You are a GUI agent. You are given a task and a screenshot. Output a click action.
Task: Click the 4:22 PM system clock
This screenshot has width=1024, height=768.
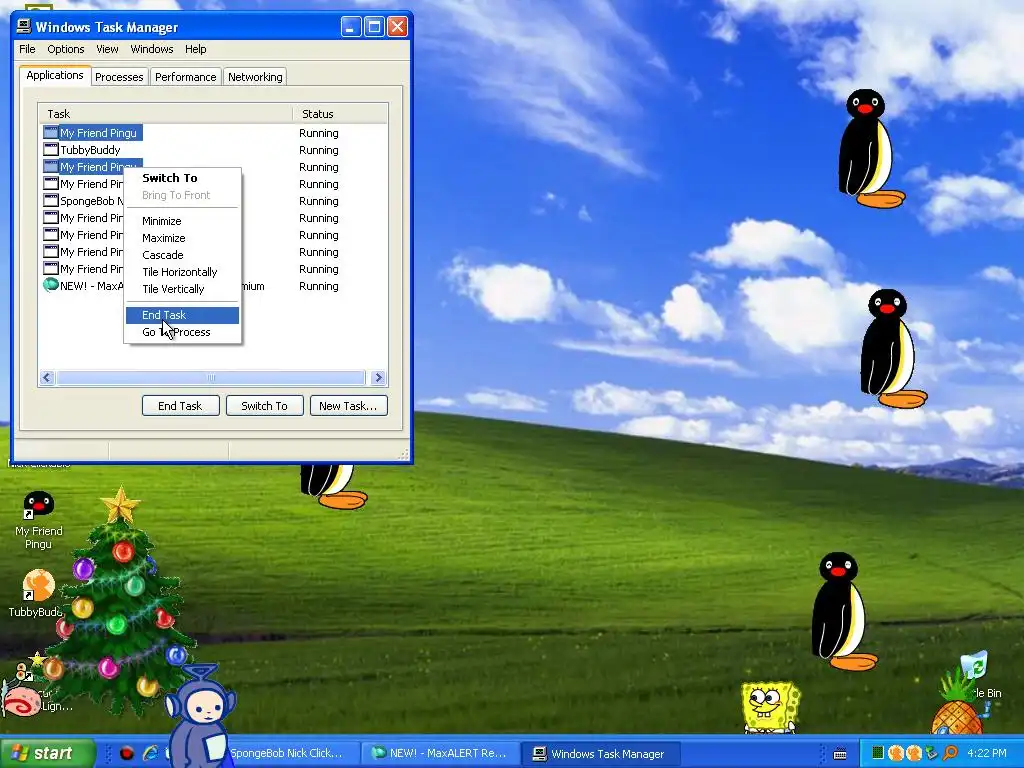(x=987, y=753)
